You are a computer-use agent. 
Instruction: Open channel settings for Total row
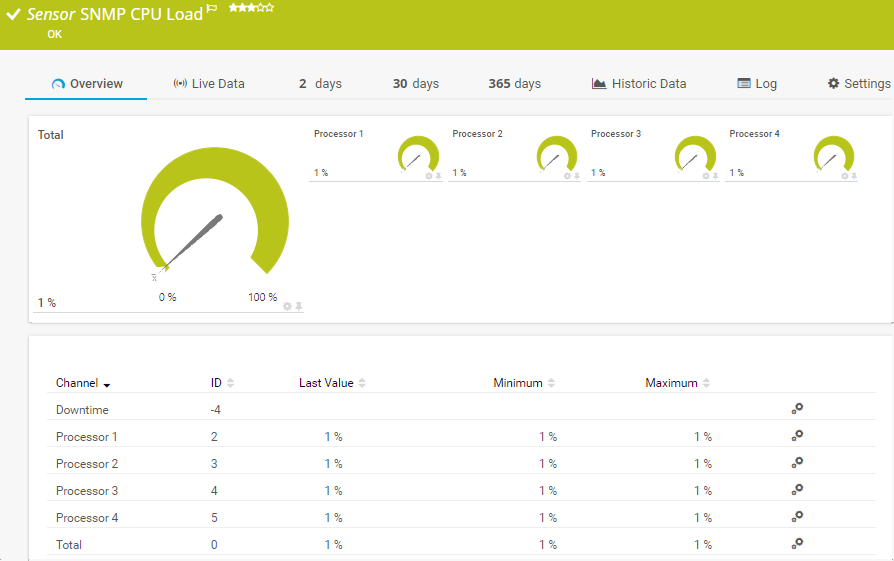pos(797,543)
